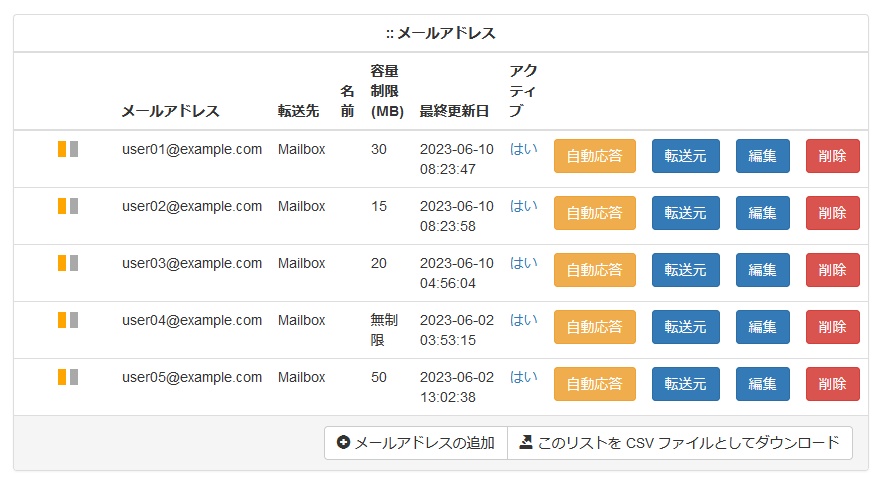This screenshot has width=884, height=490.
Task: Open 自動応答 settings for user01@example.com
Action: [595, 156]
